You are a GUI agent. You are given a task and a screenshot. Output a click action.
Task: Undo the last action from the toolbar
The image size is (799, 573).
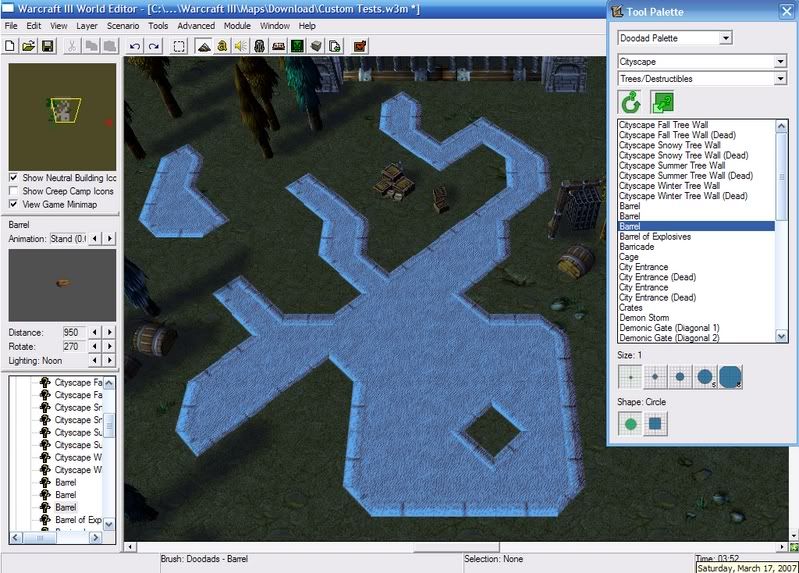coord(135,46)
